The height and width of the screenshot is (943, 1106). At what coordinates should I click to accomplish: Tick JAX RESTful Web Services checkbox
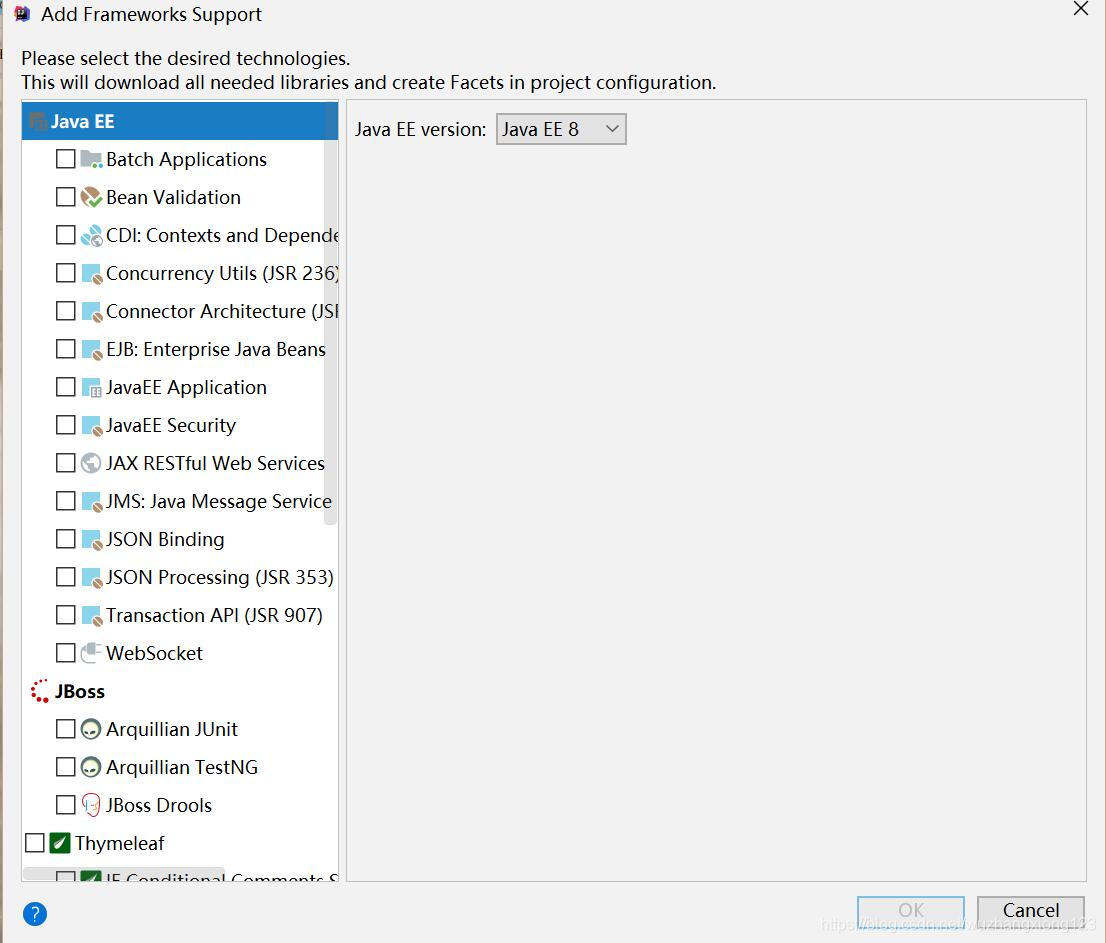coord(66,463)
